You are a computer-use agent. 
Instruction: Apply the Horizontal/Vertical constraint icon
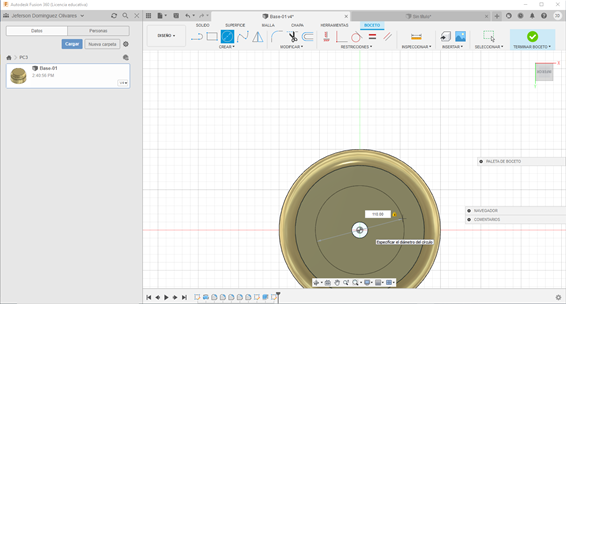tap(326, 37)
